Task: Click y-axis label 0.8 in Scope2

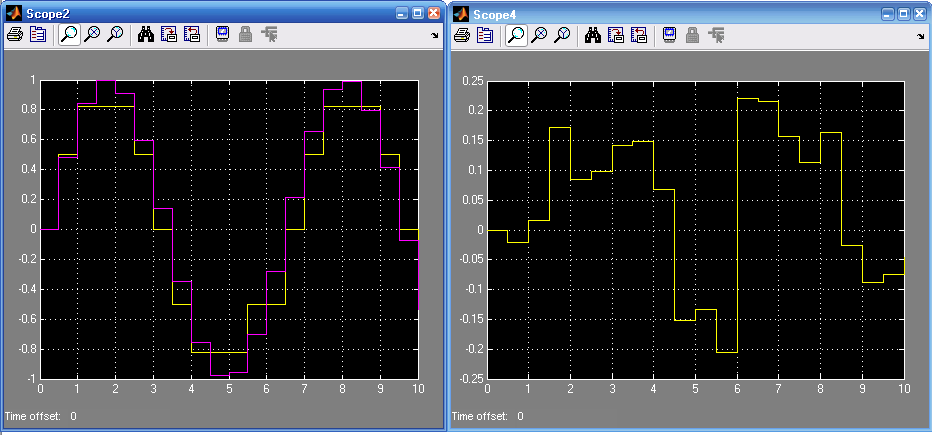Action: [30, 110]
